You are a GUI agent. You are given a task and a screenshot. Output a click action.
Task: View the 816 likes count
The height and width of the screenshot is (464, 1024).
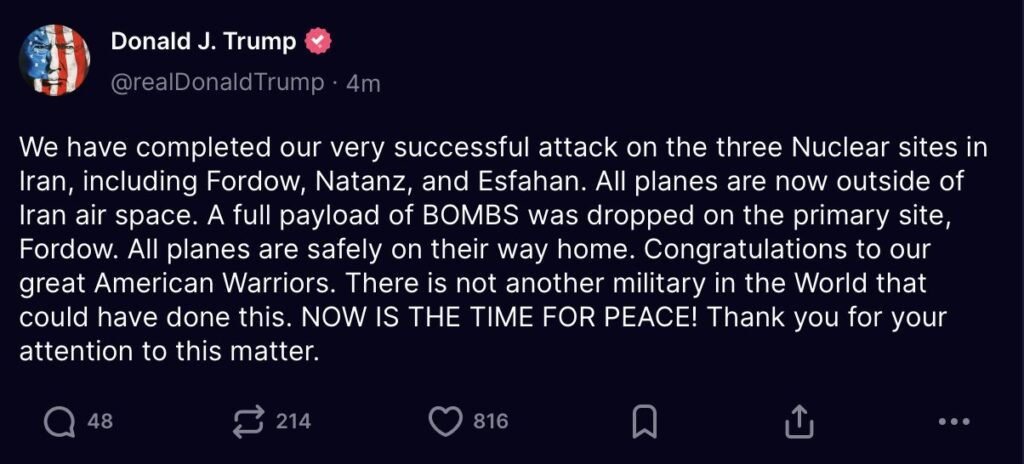(490, 422)
